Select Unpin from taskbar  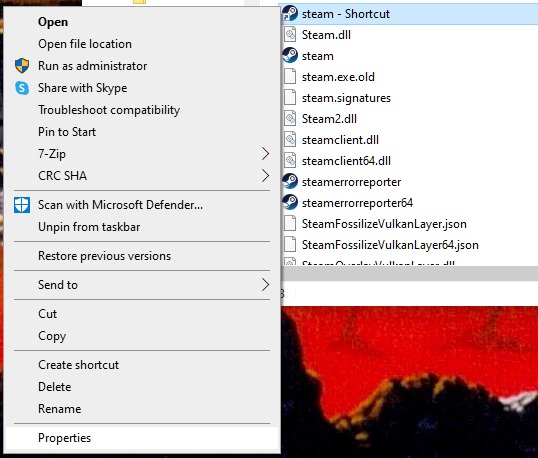click(142, 227)
